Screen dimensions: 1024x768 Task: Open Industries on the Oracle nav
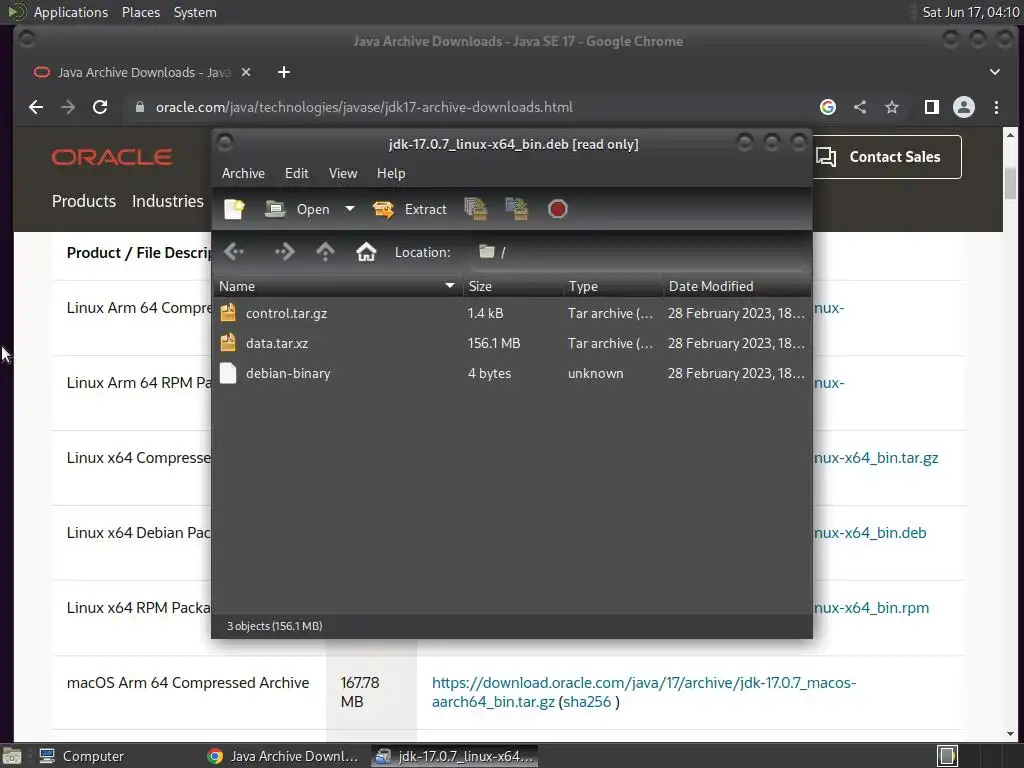click(x=168, y=201)
